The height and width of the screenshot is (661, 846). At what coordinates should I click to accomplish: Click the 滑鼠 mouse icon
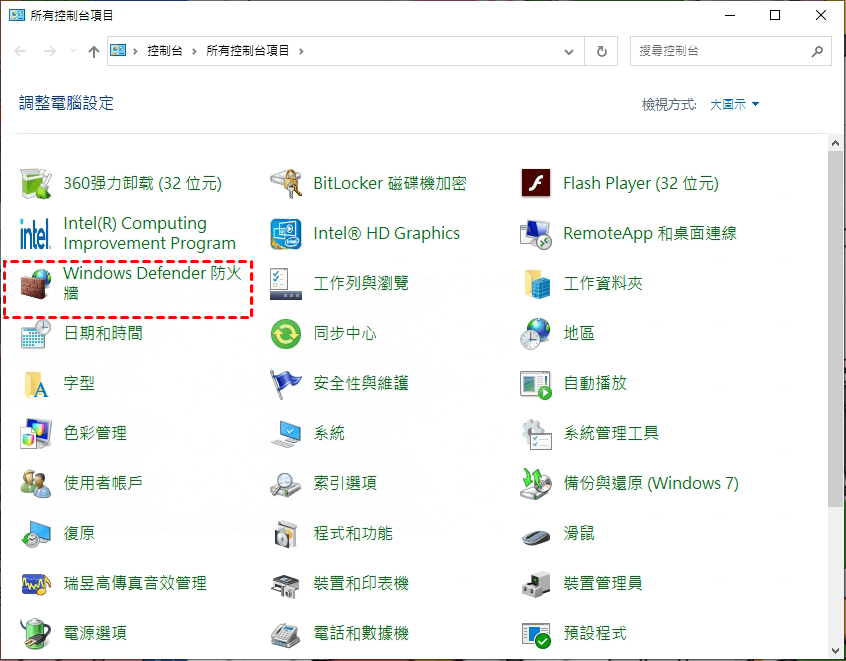(536, 535)
